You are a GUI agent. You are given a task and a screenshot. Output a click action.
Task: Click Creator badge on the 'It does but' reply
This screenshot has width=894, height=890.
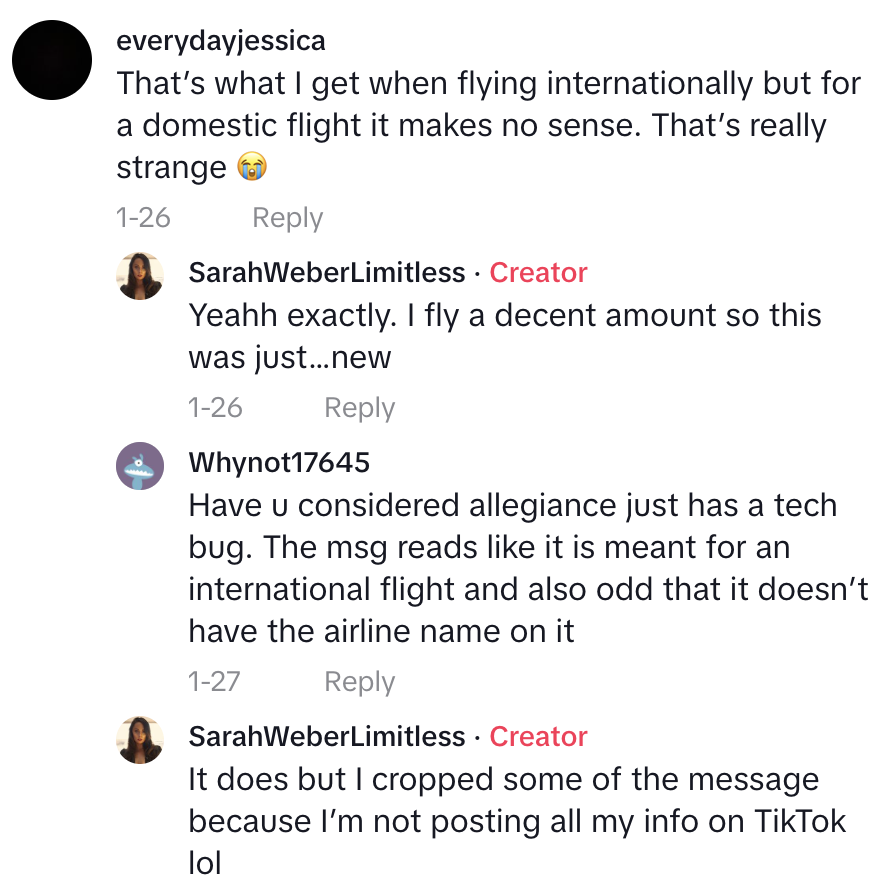coord(538,736)
